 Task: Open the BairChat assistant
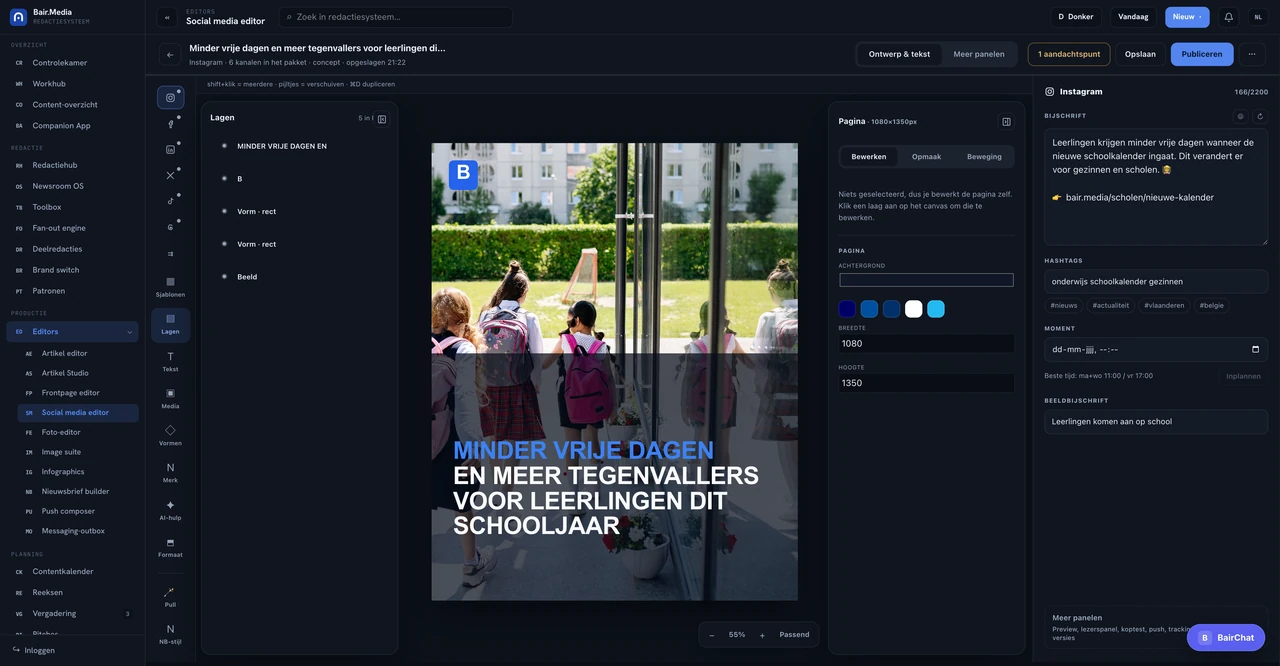1226,637
